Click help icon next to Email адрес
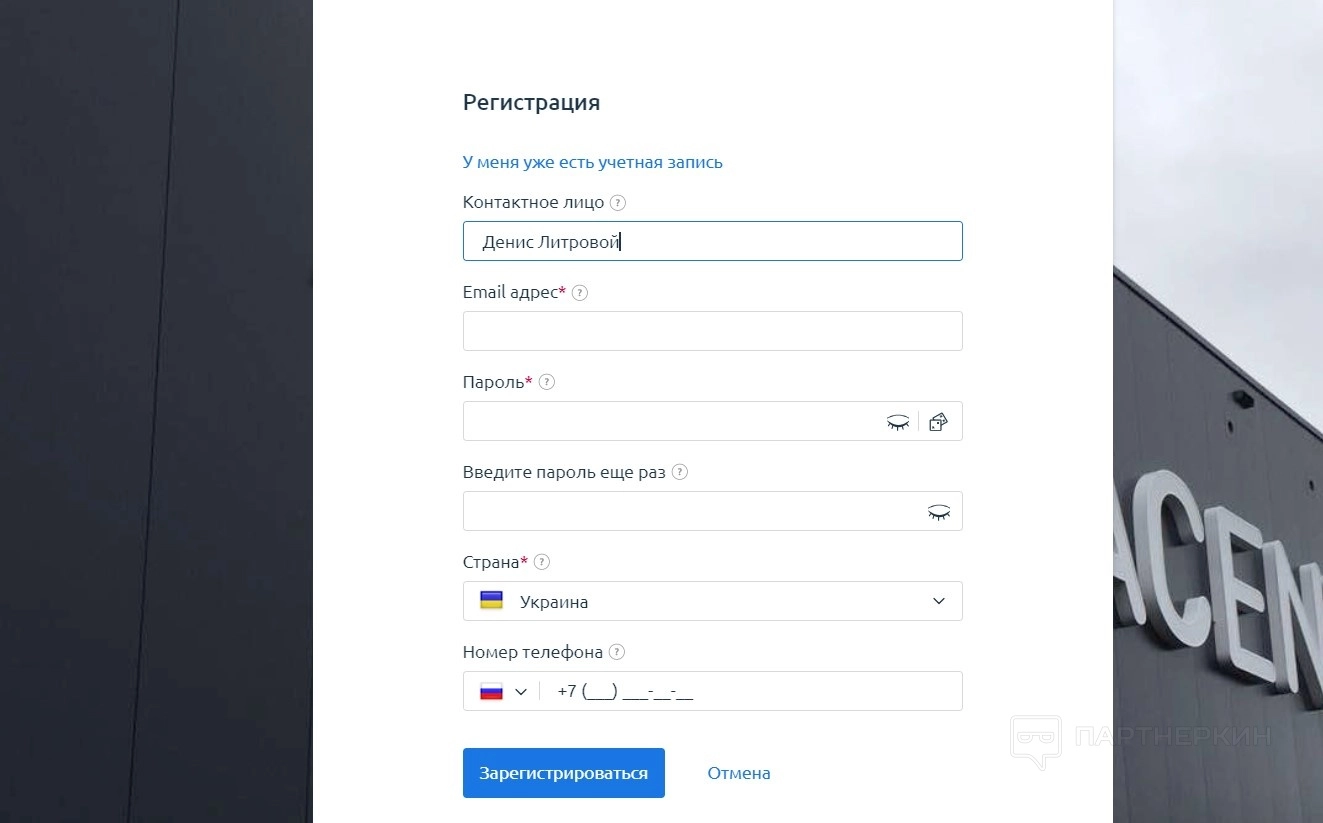 (x=580, y=293)
